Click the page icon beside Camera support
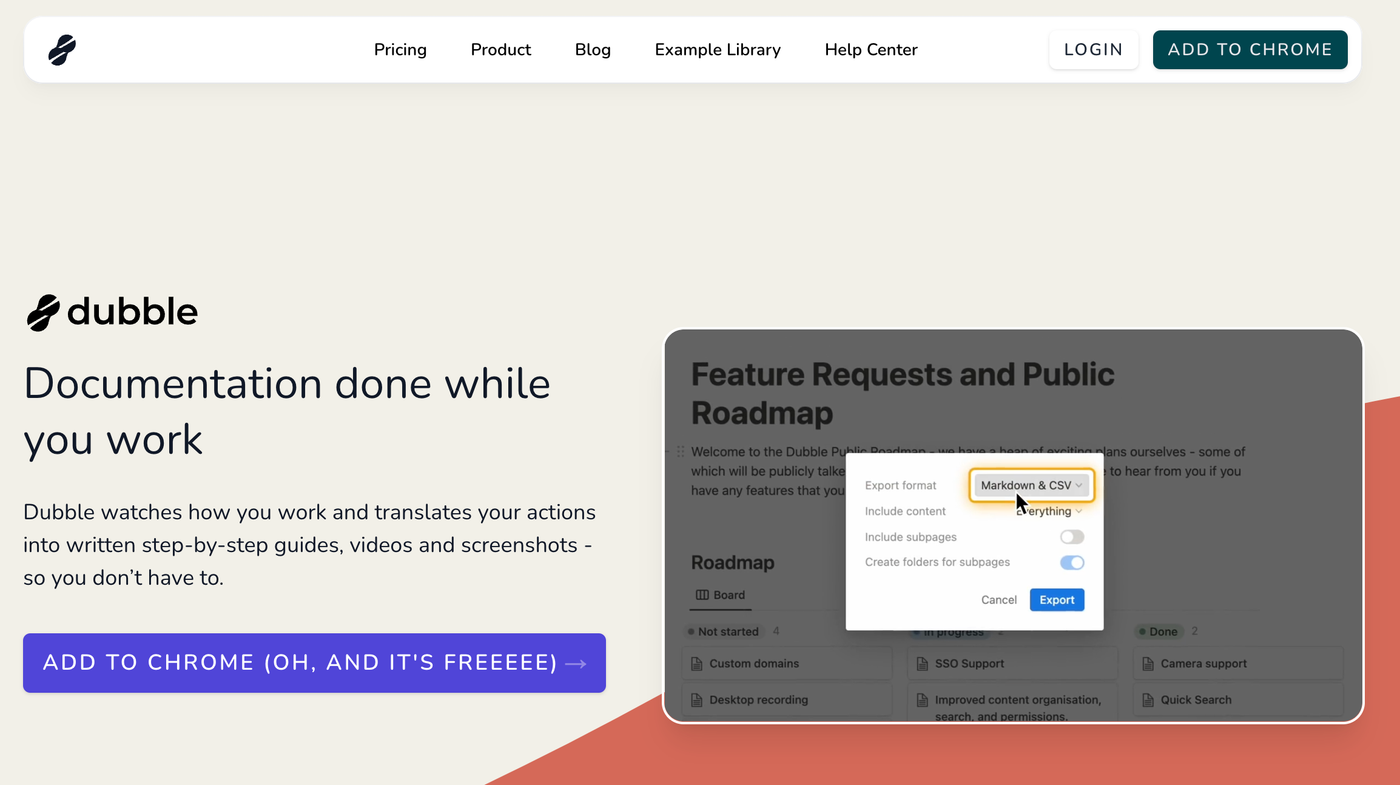The height and width of the screenshot is (785, 1400). pyautogui.click(x=1147, y=664)
